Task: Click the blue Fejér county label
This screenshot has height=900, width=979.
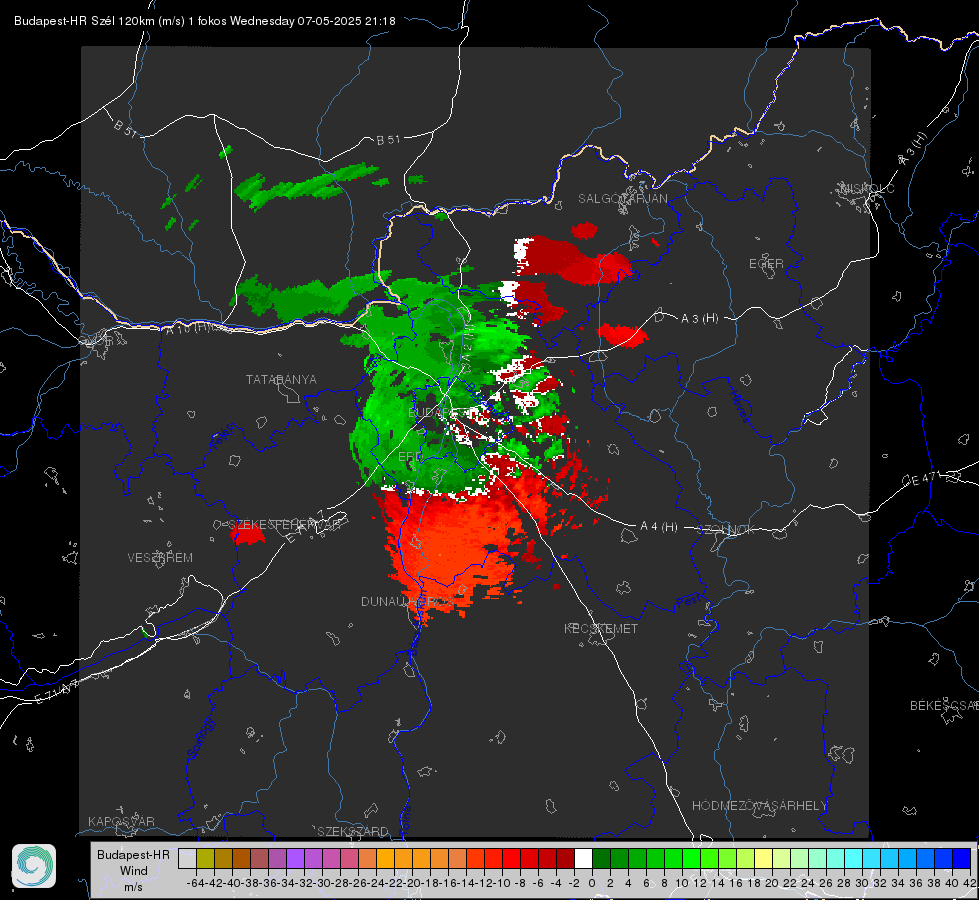Action: tap(223, 437)
